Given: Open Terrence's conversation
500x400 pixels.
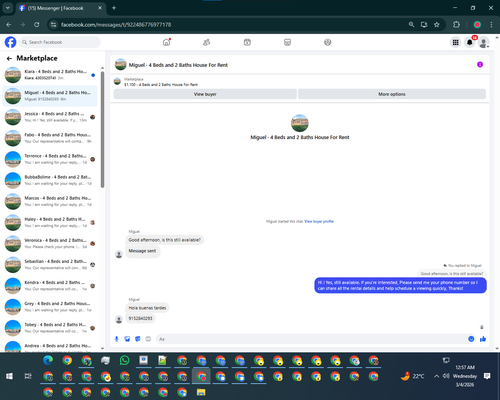Looking at the screenshot, I should (50, 159).
